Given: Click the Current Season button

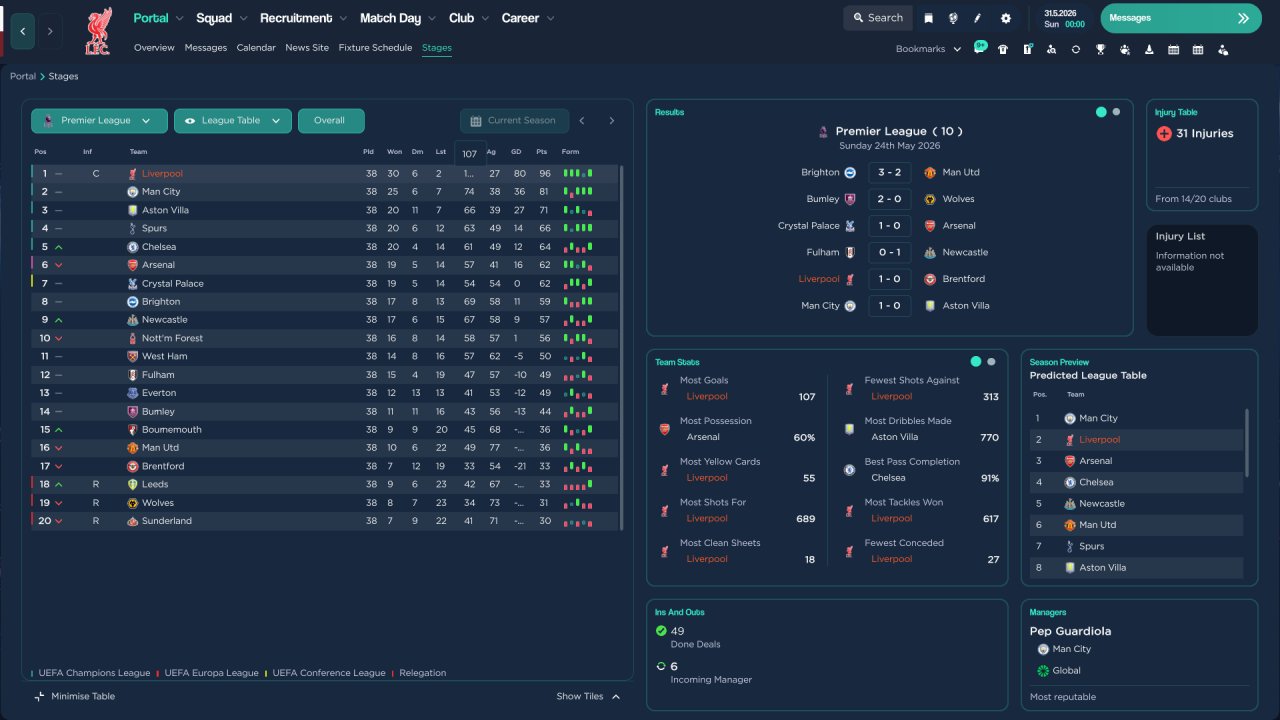Looking at the screenshot, I should (x=514, y=121).
